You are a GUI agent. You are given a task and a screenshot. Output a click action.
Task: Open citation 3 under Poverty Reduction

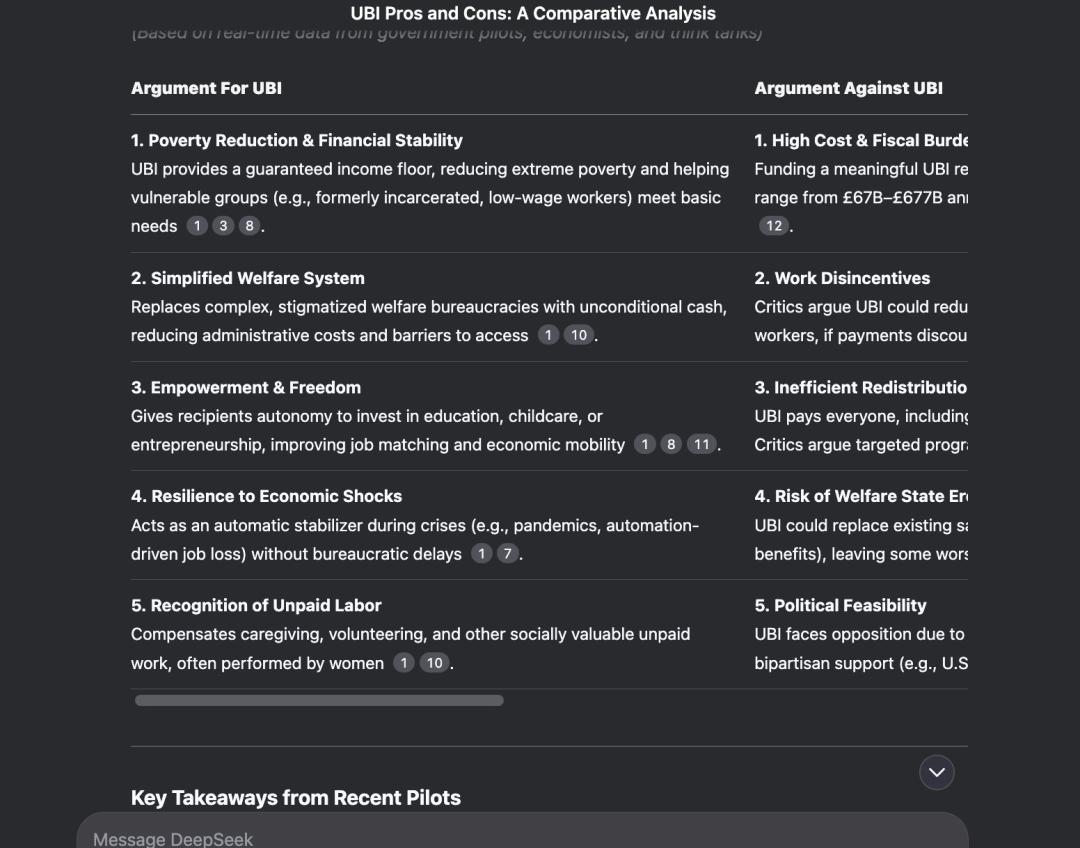(223, 226)
